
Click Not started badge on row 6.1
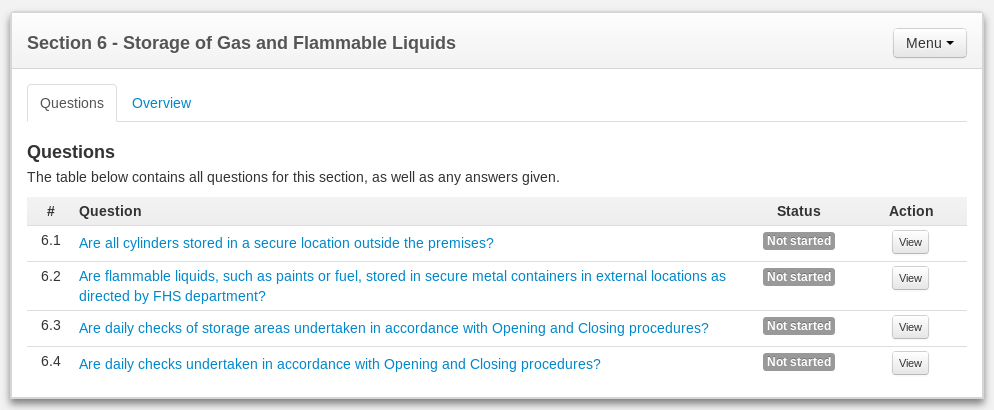(x=798, y=241)
